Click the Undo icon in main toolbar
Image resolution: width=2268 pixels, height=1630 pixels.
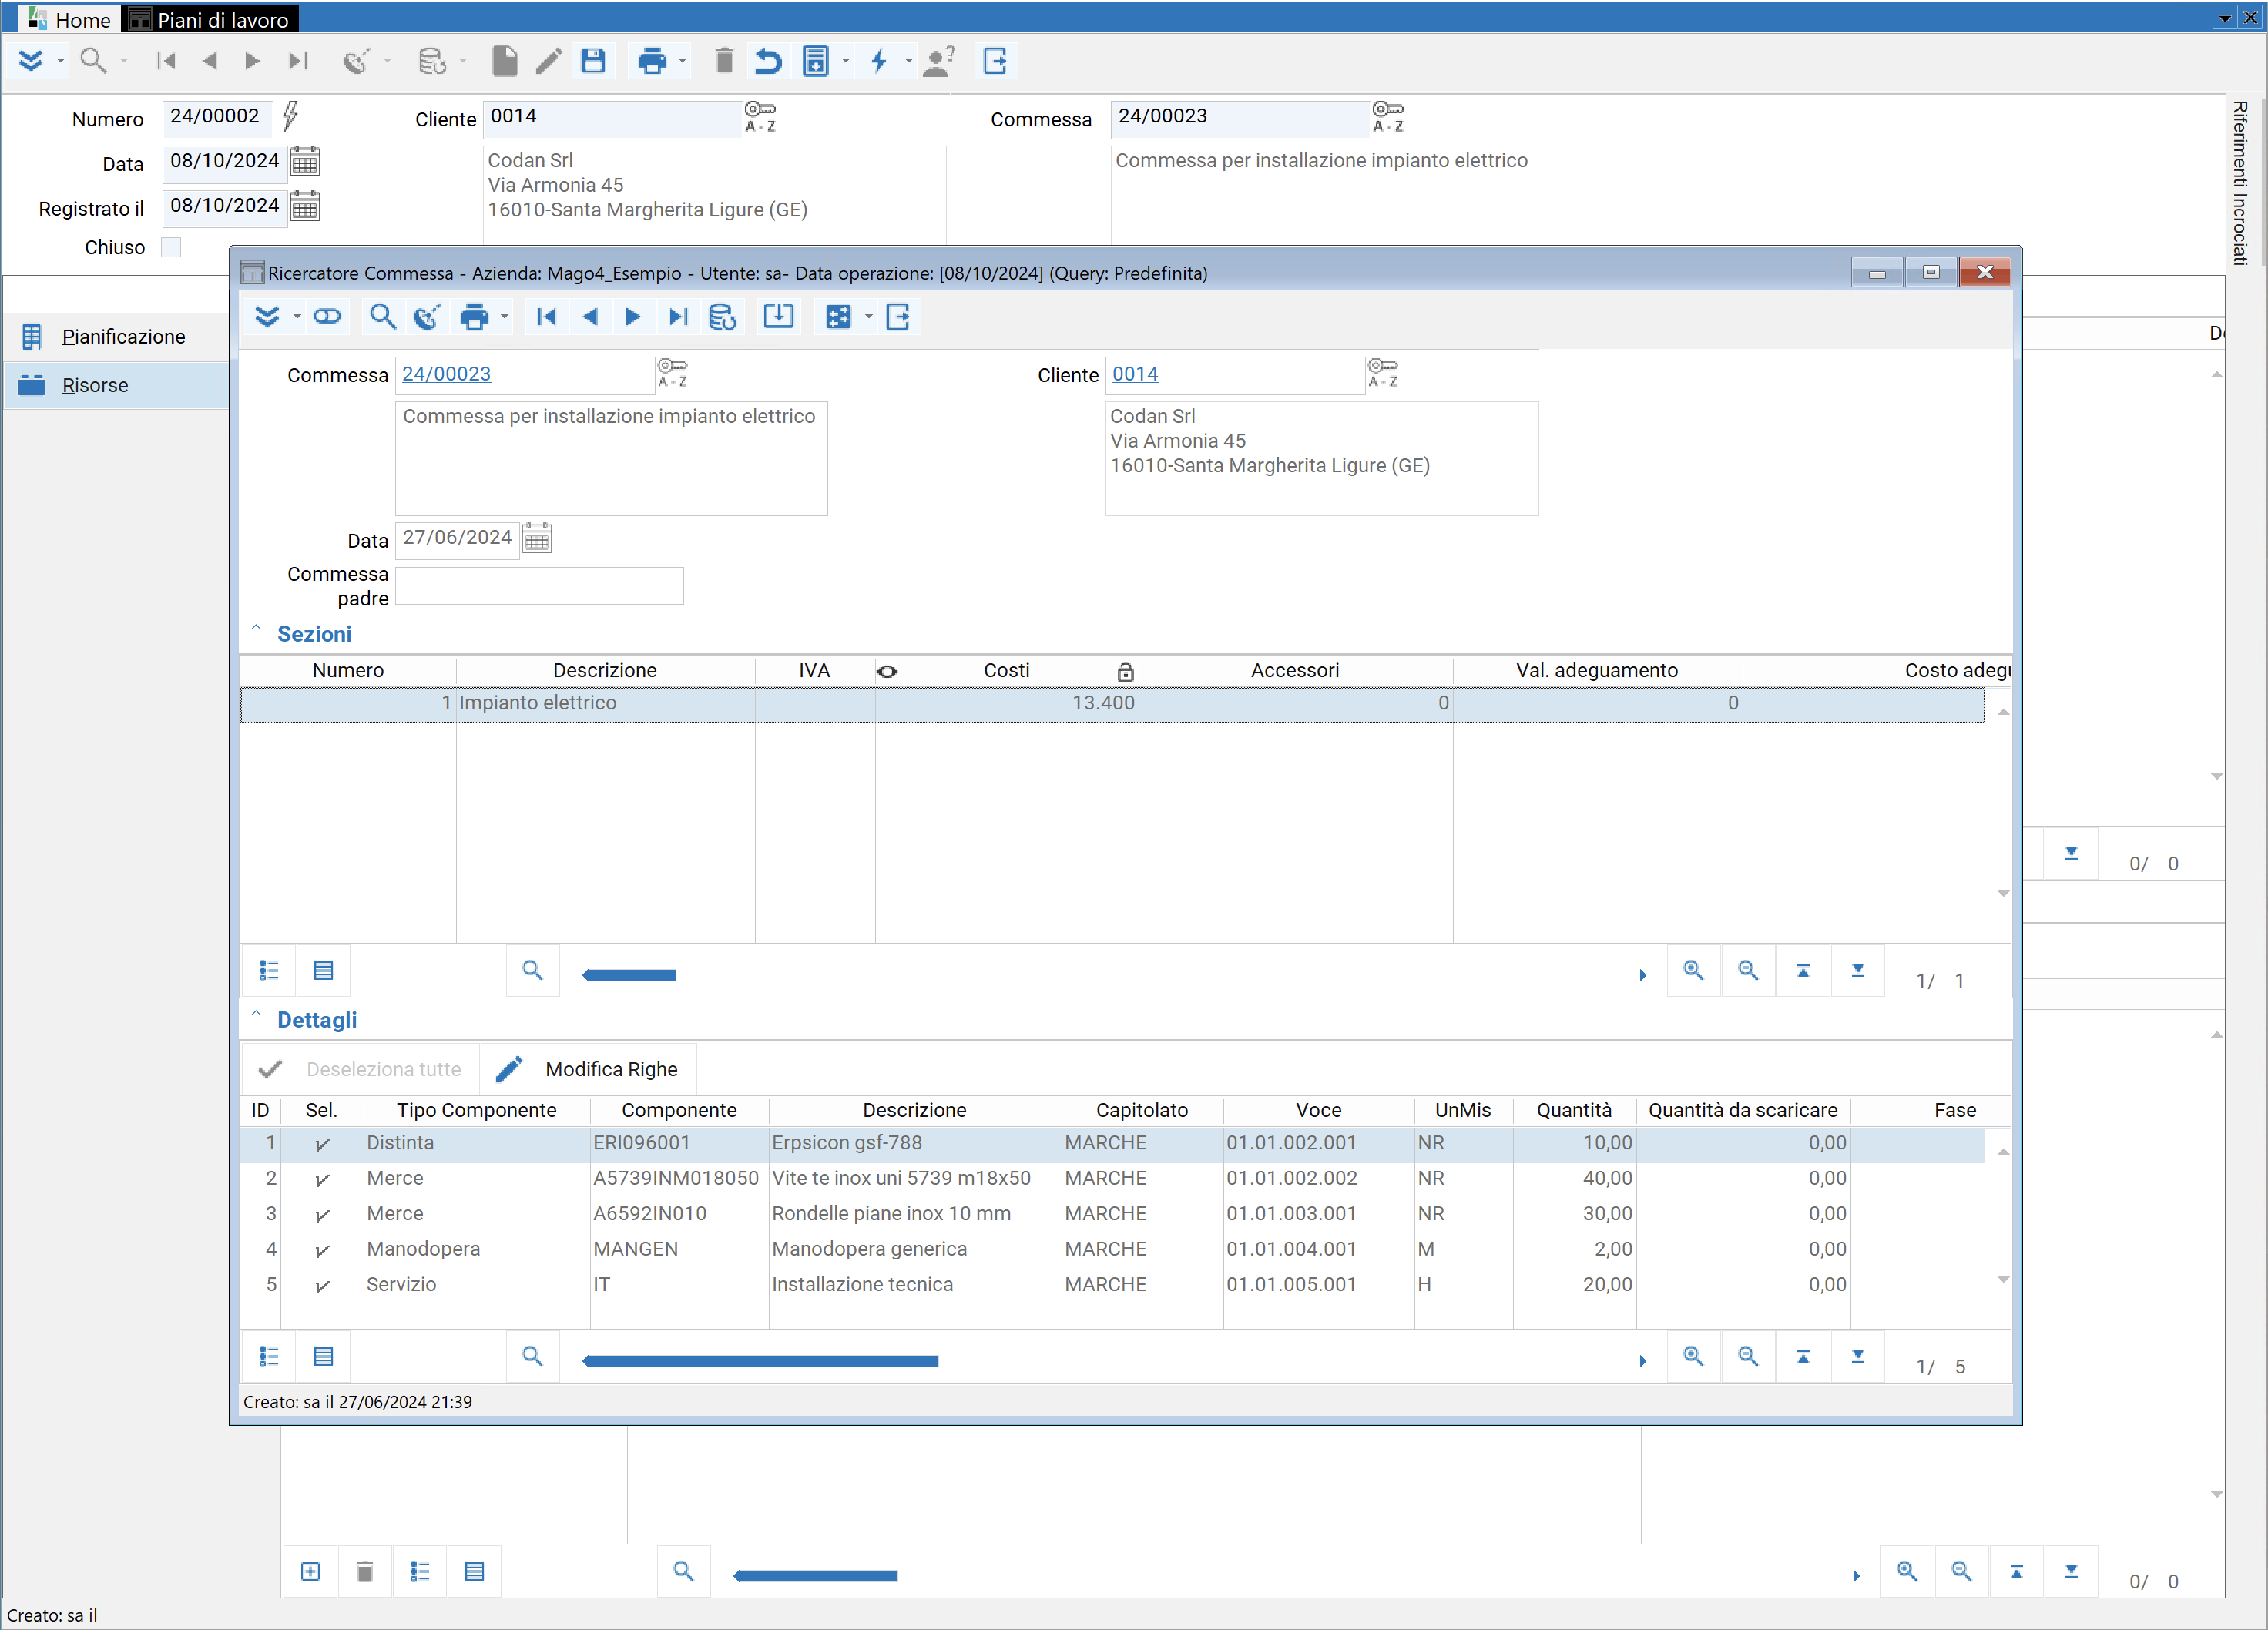[768, 61]
